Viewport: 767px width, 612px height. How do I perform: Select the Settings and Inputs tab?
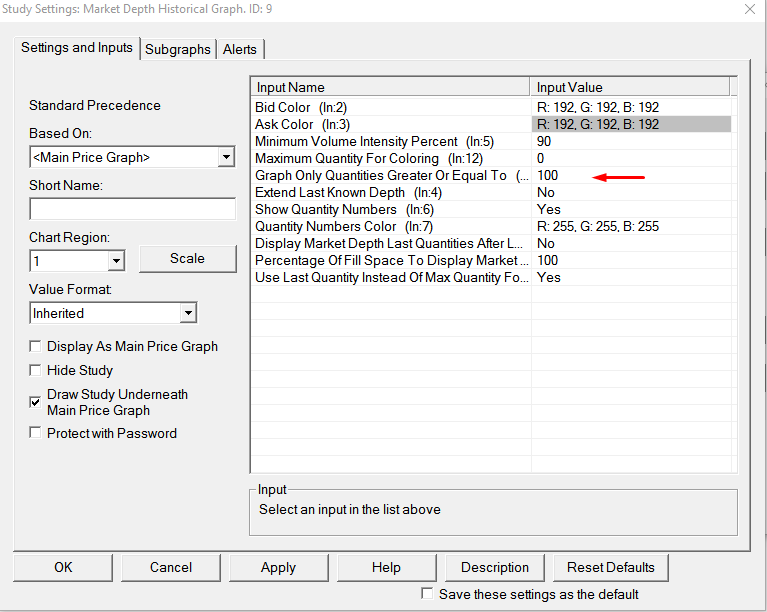77,48
